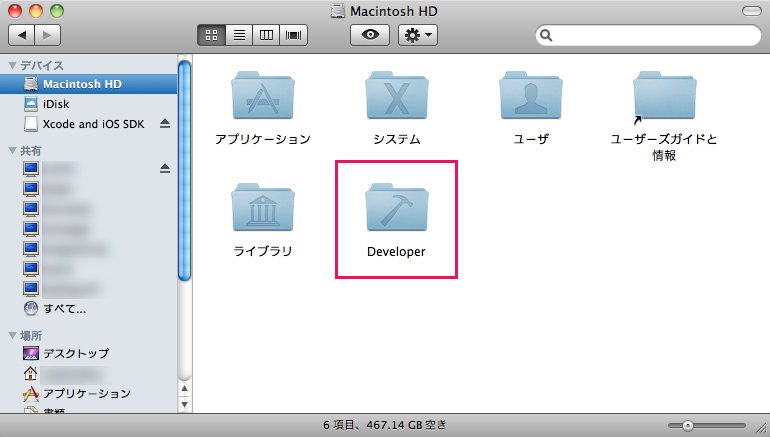This screenshot has height=437, width=770.
Task: Click the すべて… globe icon
Action: pyautogui.click(x=30, y=308)
